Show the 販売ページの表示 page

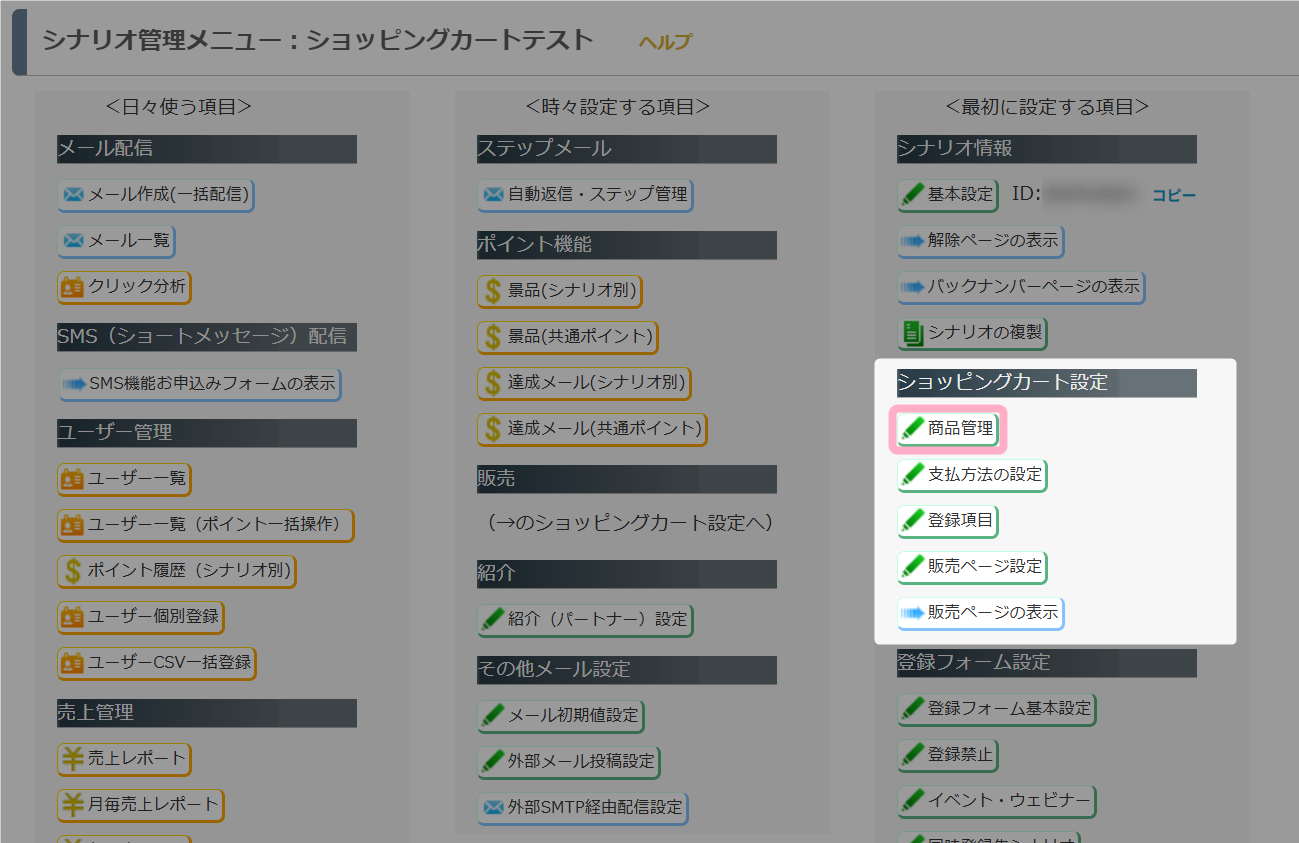[x=980, y=612]
